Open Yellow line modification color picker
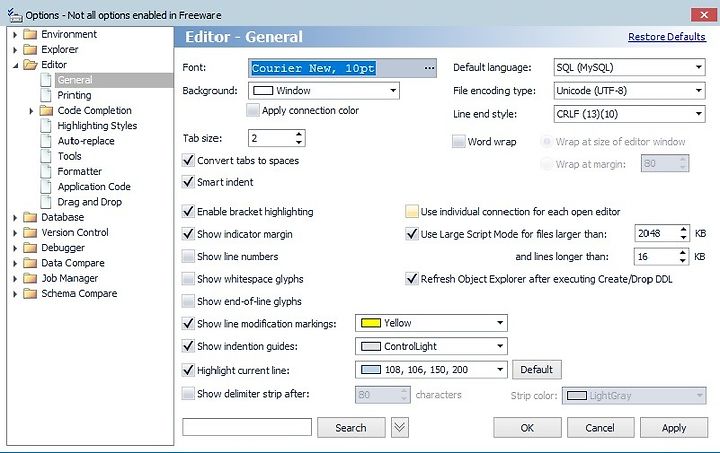 coord(431,323)
